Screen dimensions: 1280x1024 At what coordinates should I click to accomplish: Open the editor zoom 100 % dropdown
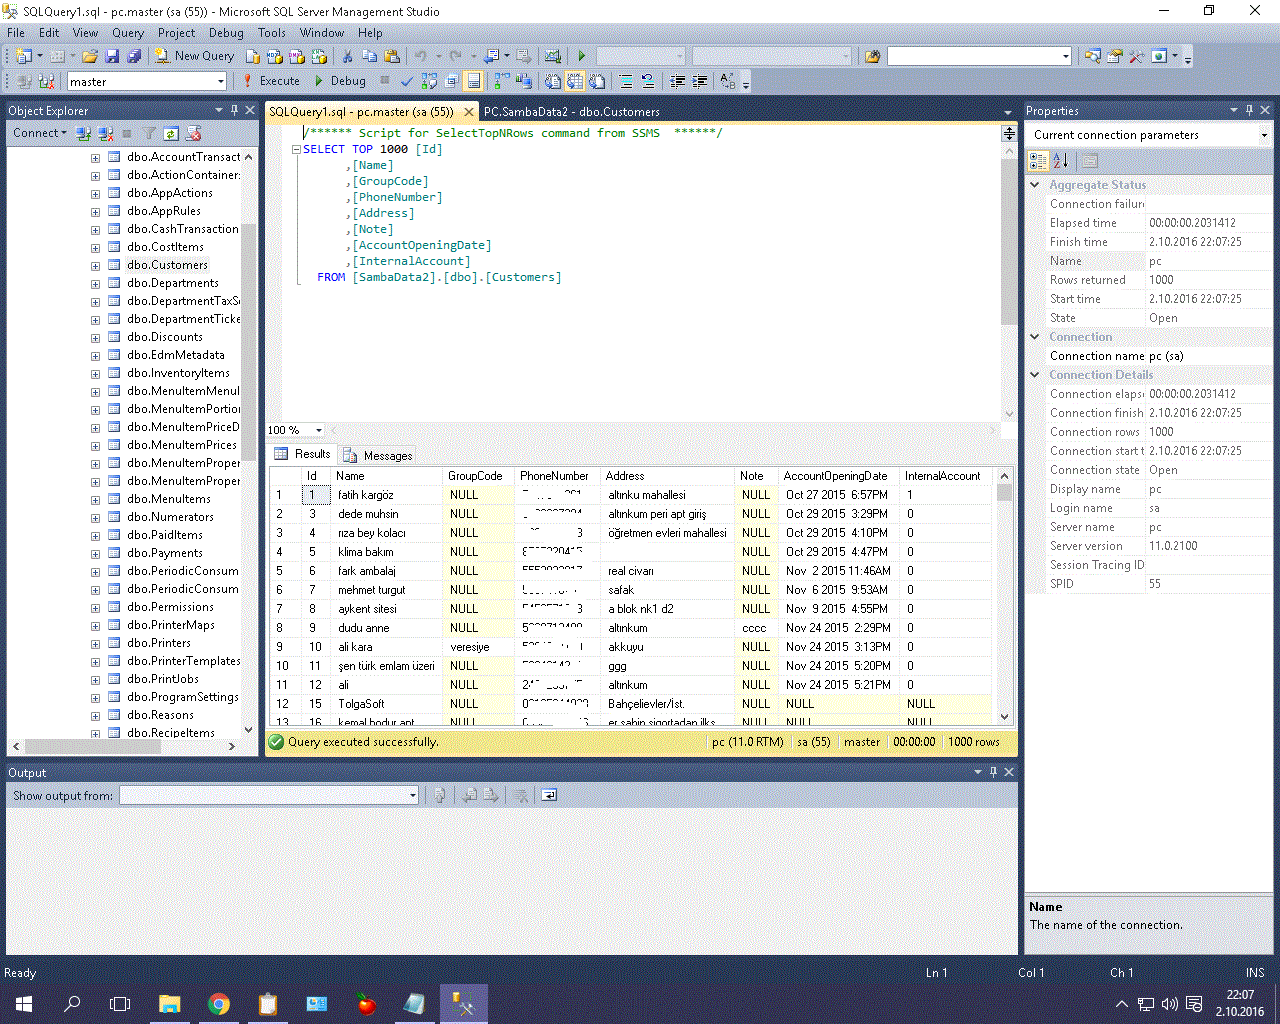click(x=319, y=430)
